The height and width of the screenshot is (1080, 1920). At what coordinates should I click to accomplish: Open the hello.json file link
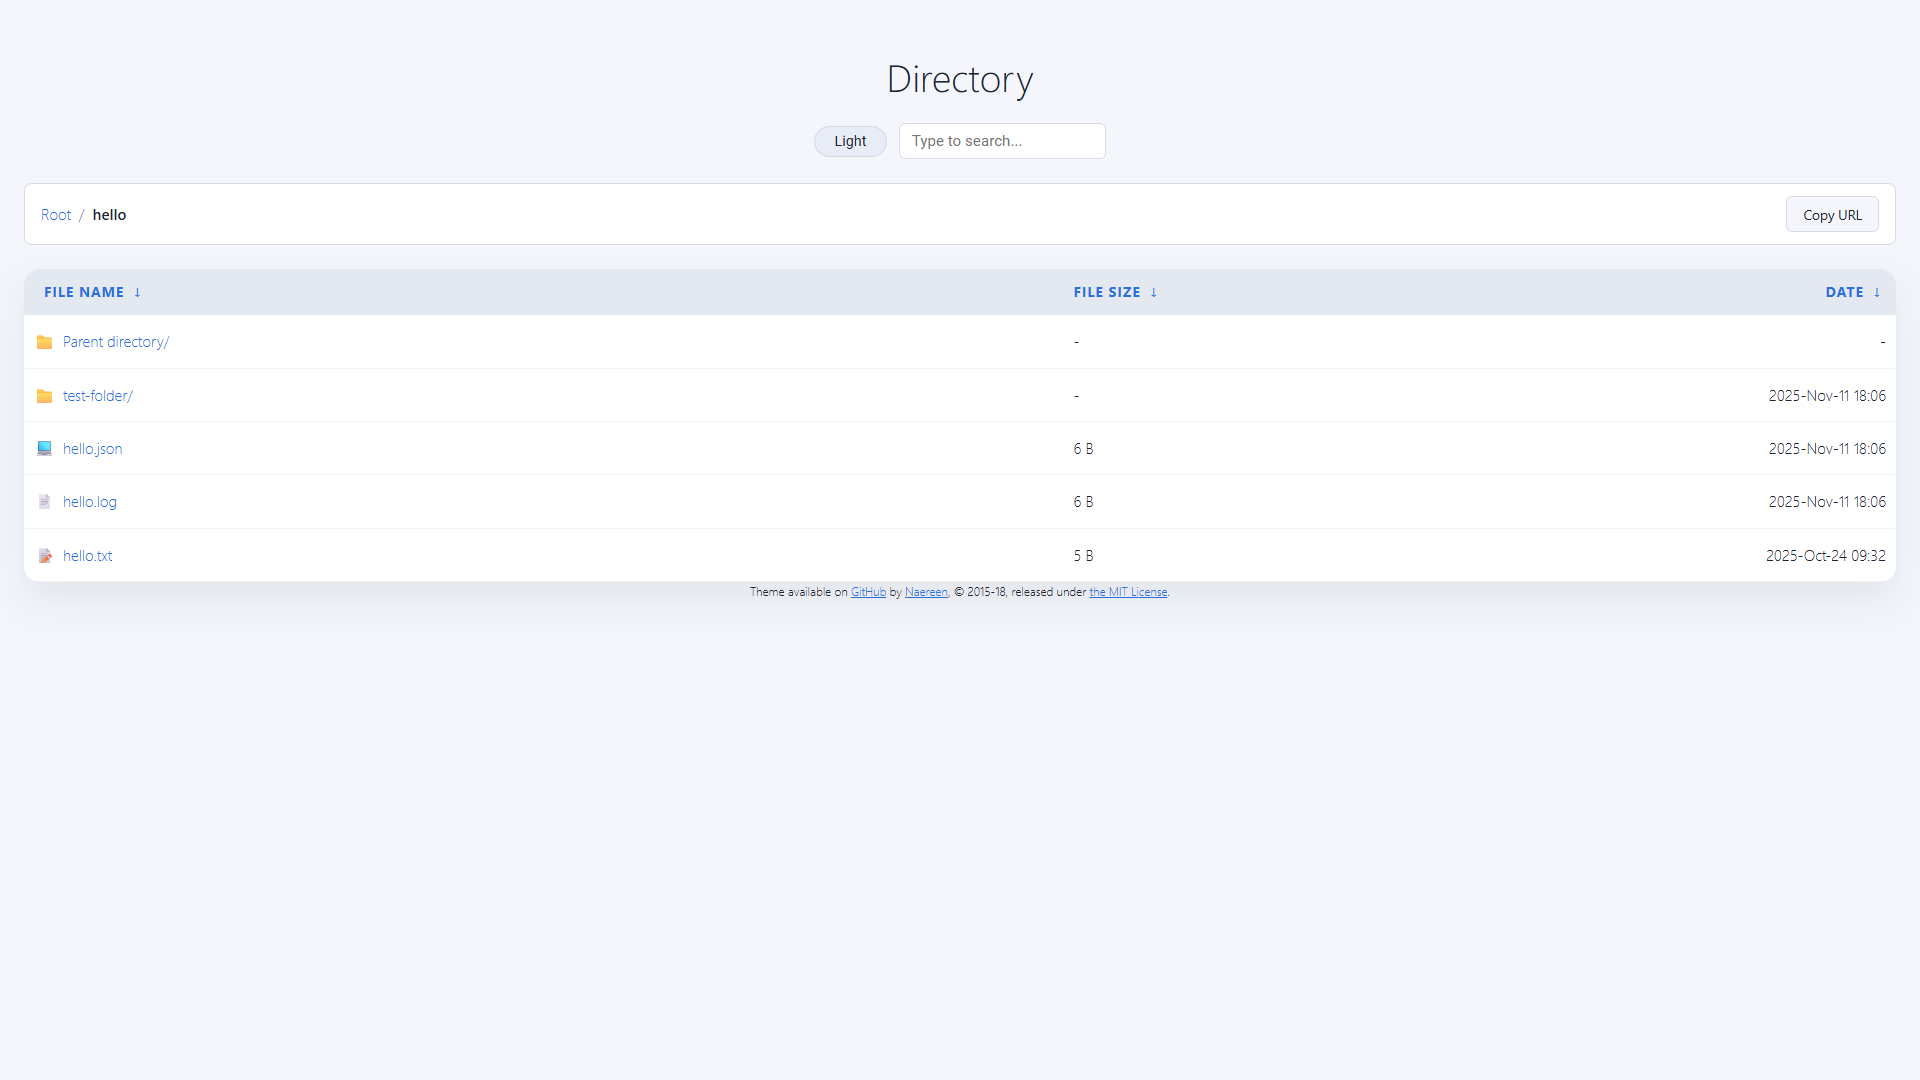click(93, 449)
